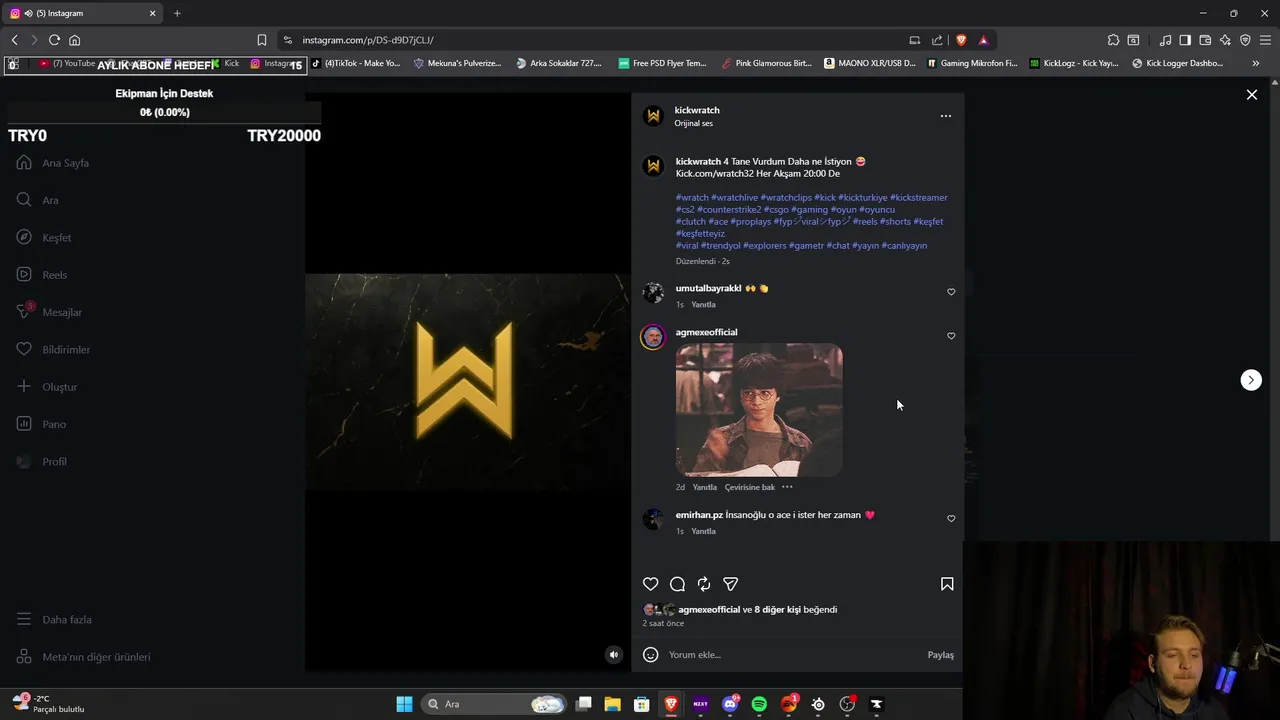Screen dimensions: 1280x720
Task: Open the Harry Potter GIF in comments
Action: coord(759,410)
